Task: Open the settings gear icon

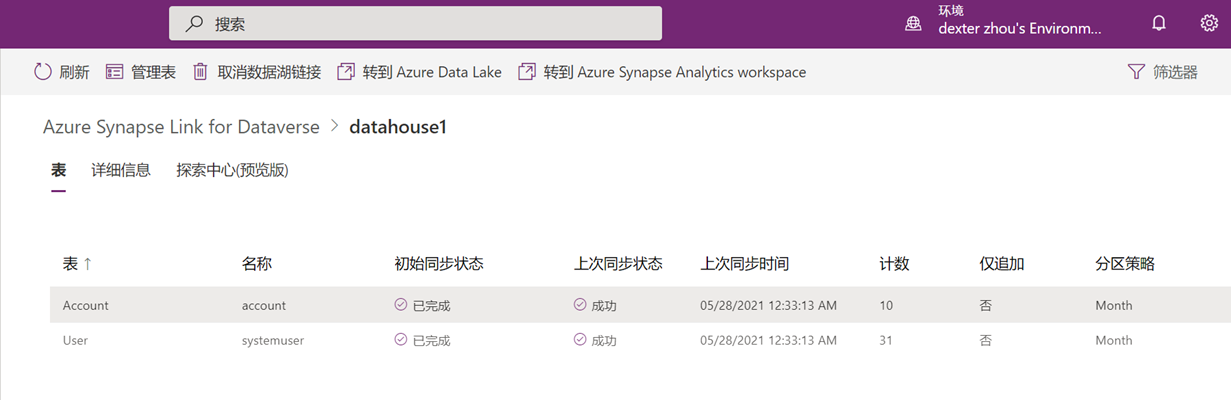Action: 1209,23
